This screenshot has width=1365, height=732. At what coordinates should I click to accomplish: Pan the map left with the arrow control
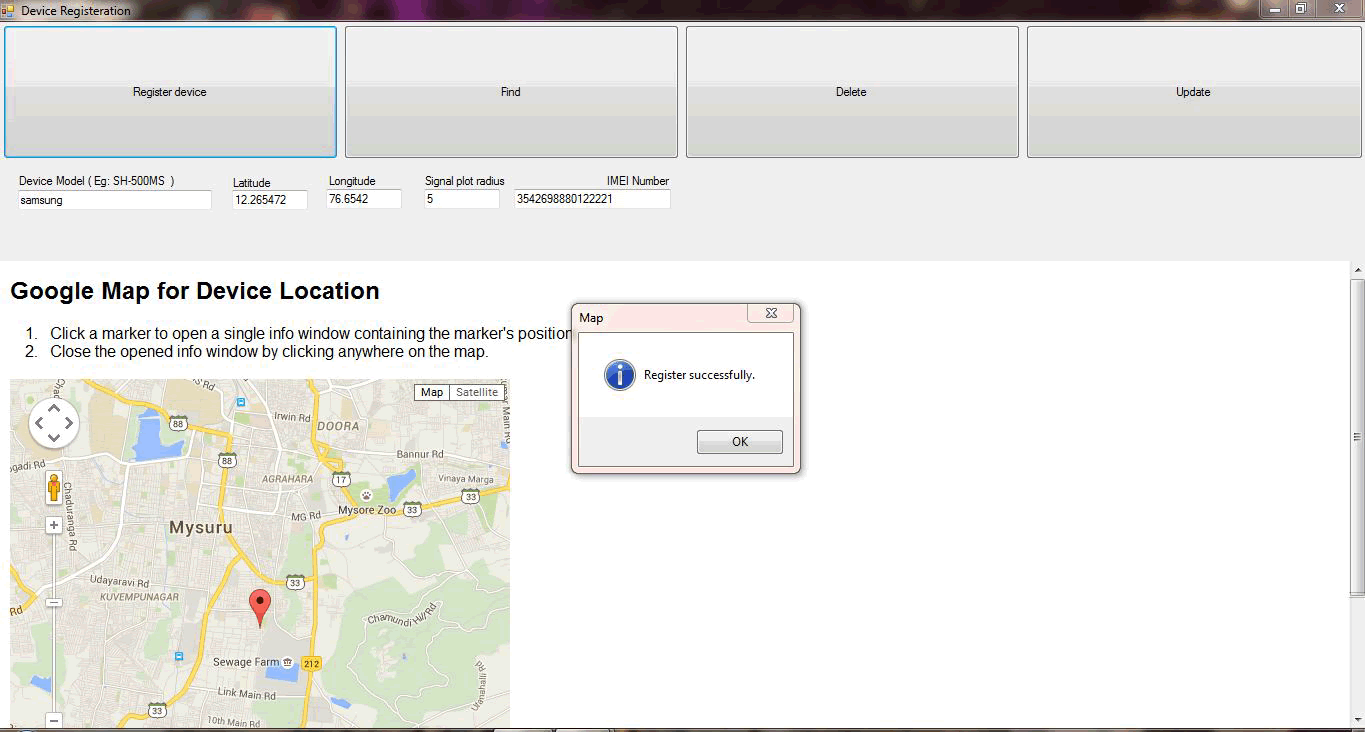(39, 423)
